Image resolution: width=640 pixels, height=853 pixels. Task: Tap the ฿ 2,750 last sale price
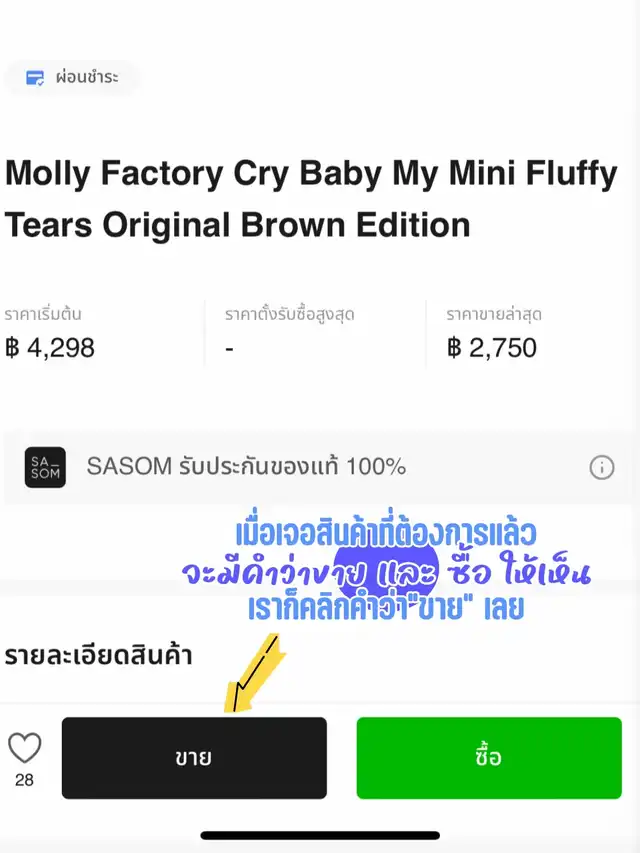pyautogui.click(x=492, y=348)
